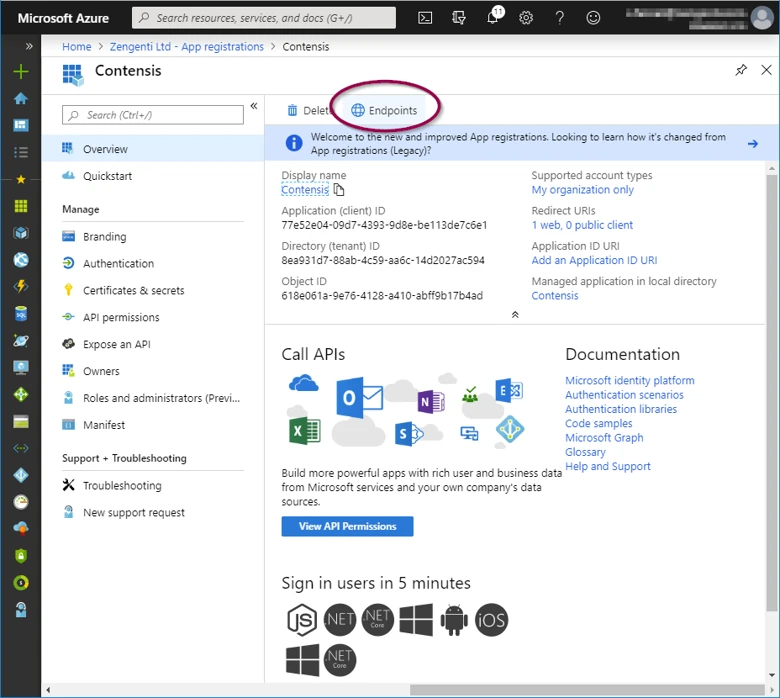780x698 pixels.
Task: Open Contensis display name link
Action: (x=305, y=190)
